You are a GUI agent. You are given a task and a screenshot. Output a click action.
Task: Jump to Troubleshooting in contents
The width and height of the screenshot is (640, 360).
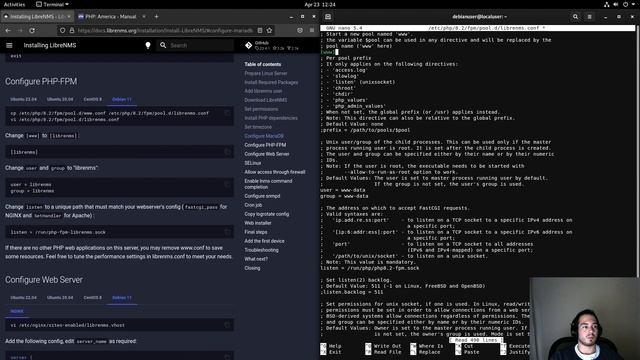pos(261,250)
